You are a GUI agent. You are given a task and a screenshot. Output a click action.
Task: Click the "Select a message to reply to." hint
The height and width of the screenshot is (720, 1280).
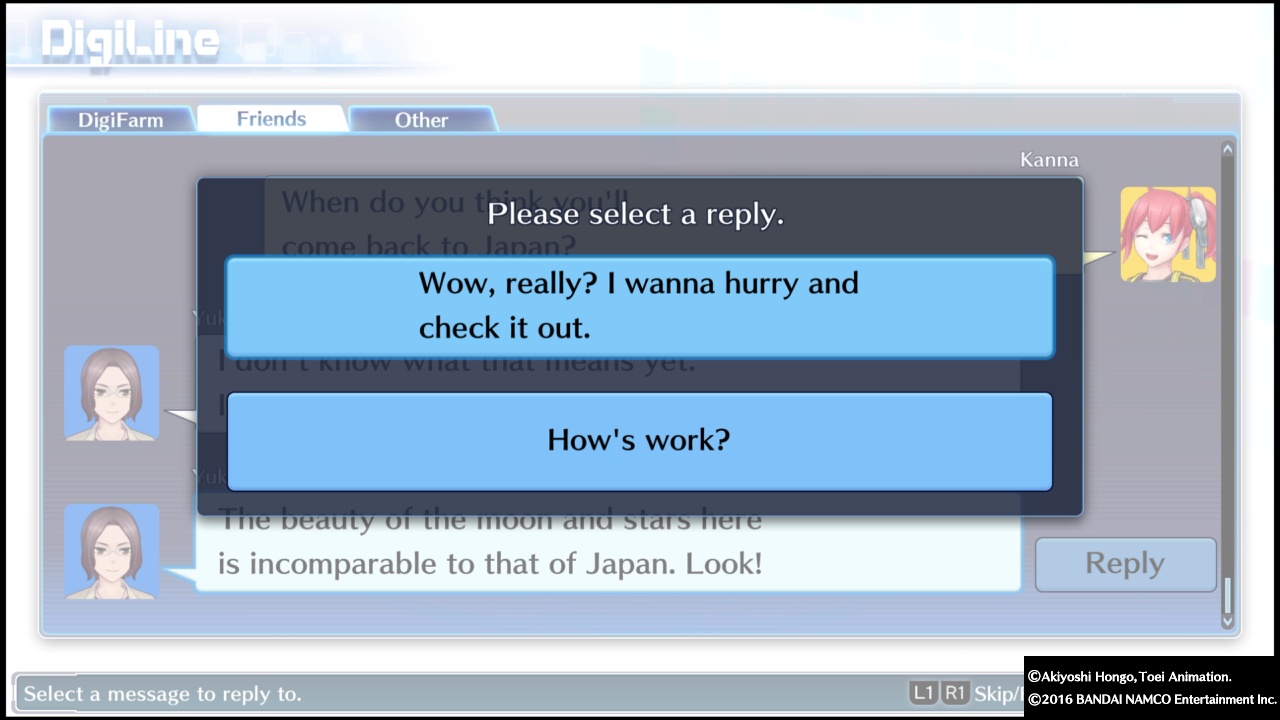(x=163, y=693)
